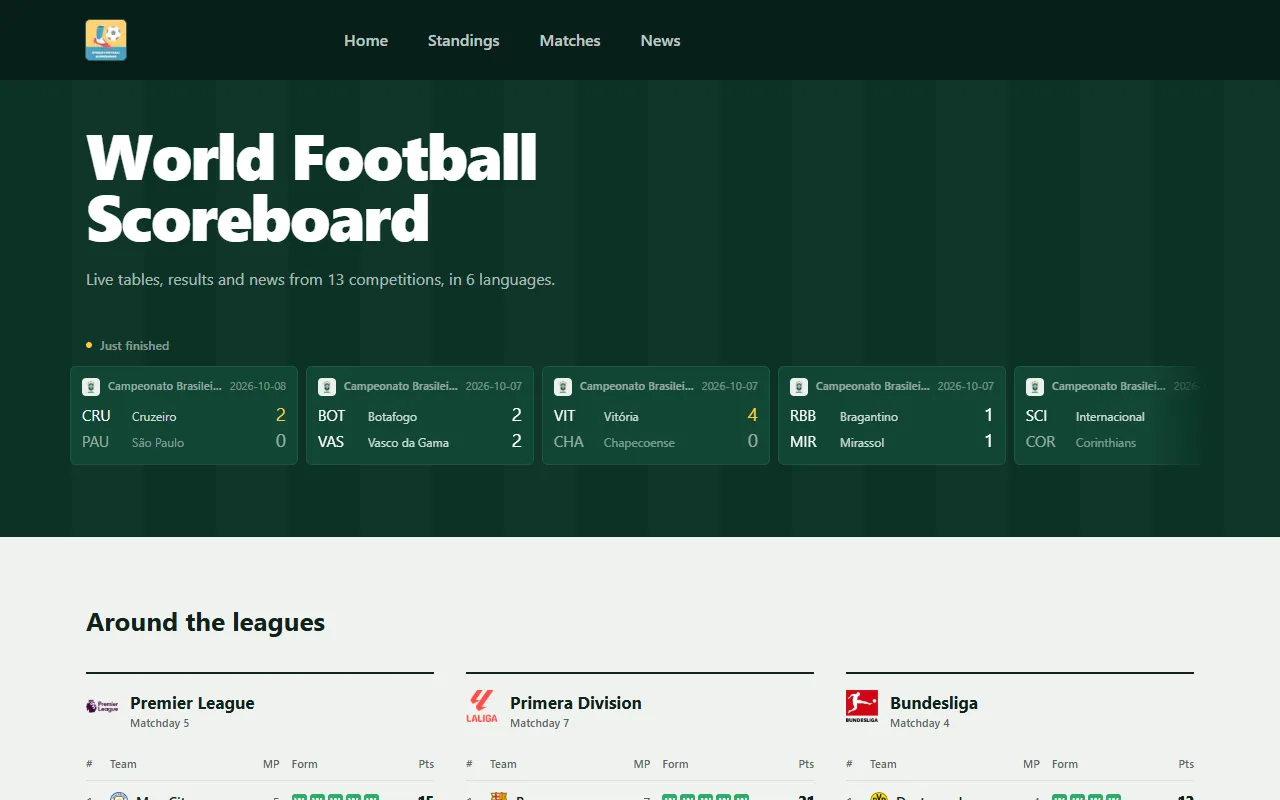Image resolution: width=1280 pixels, height=800 pixels.
Task: Click the MIR abbreviation on the Bragantino card
Action: [x=803, y=442]
